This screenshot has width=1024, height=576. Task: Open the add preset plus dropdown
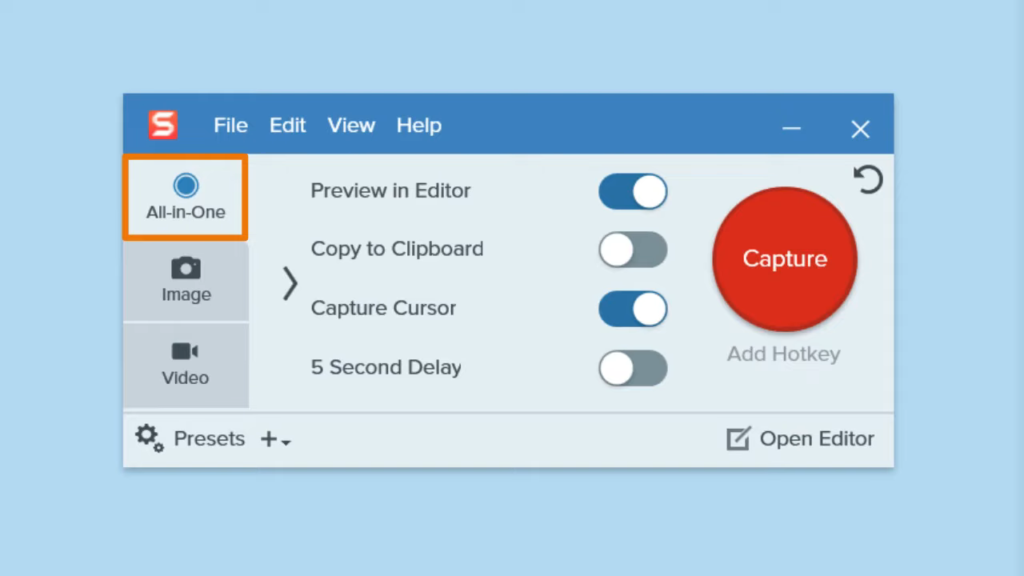point(275,440)
